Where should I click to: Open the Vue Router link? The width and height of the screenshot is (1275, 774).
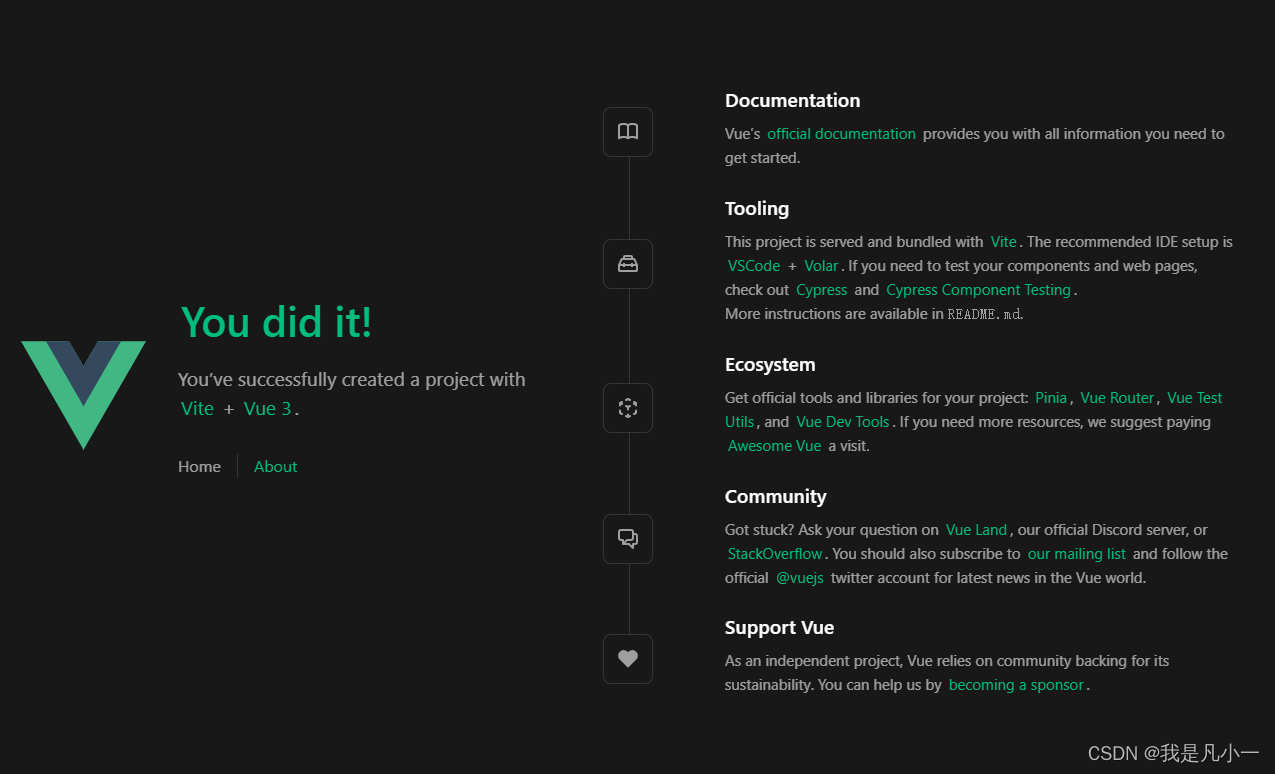(1117, 397)
